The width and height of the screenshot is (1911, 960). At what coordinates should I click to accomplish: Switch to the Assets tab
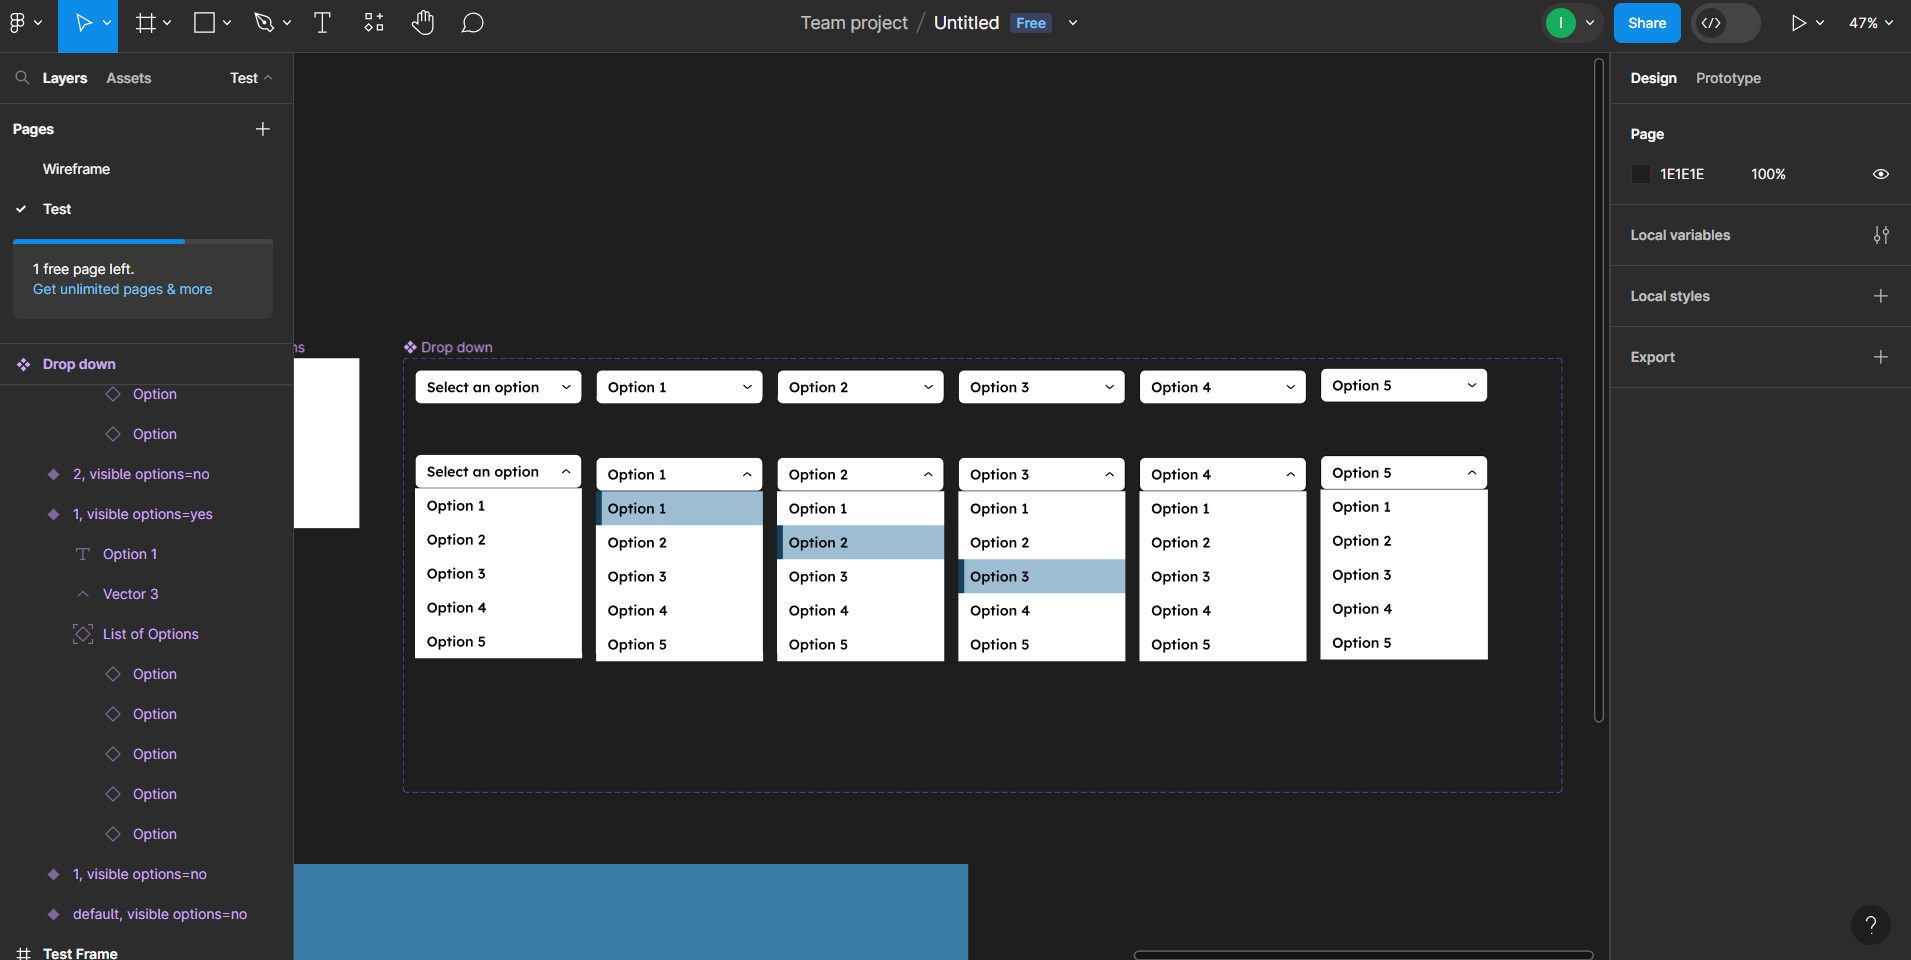(x=129, y=78)
